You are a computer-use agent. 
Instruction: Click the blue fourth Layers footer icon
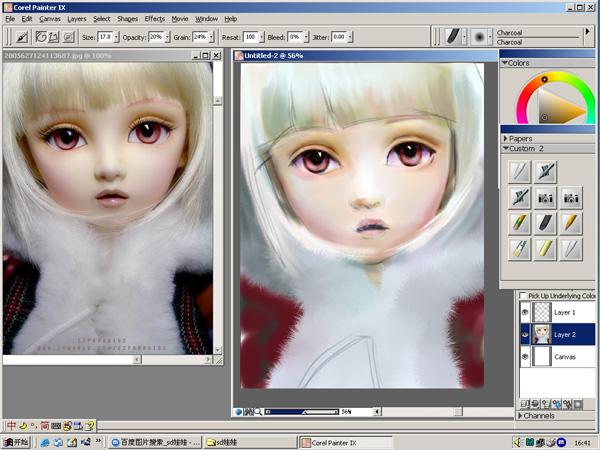[x=557, y=404]
